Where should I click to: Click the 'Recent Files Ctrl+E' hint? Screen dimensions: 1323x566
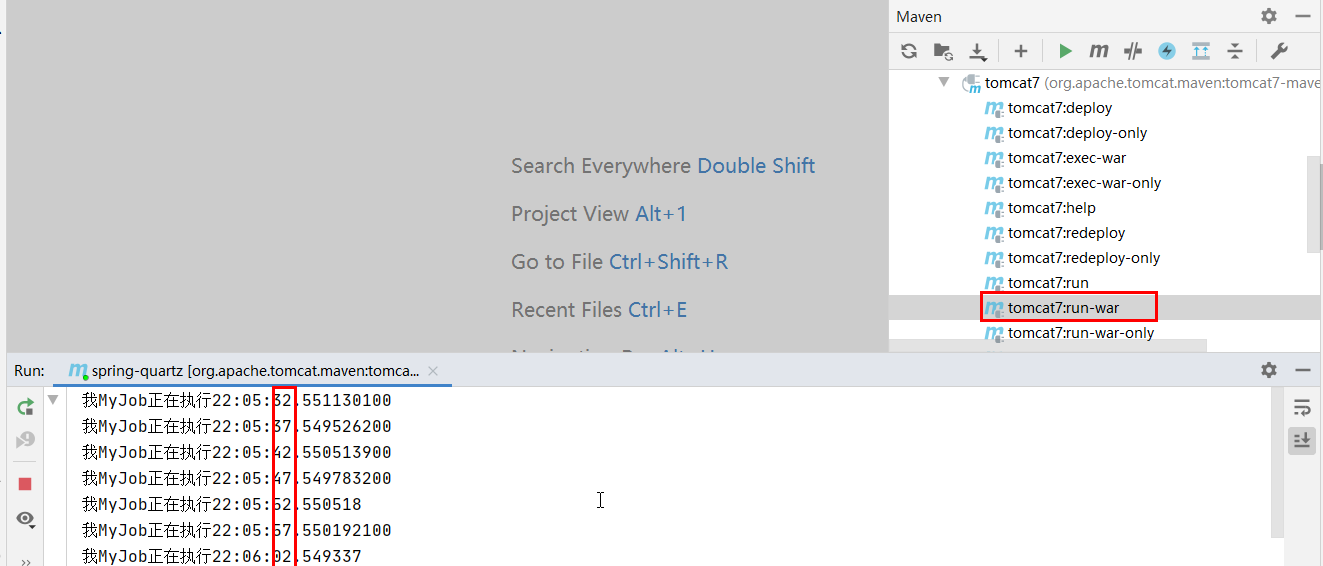(x=599, y=310)
